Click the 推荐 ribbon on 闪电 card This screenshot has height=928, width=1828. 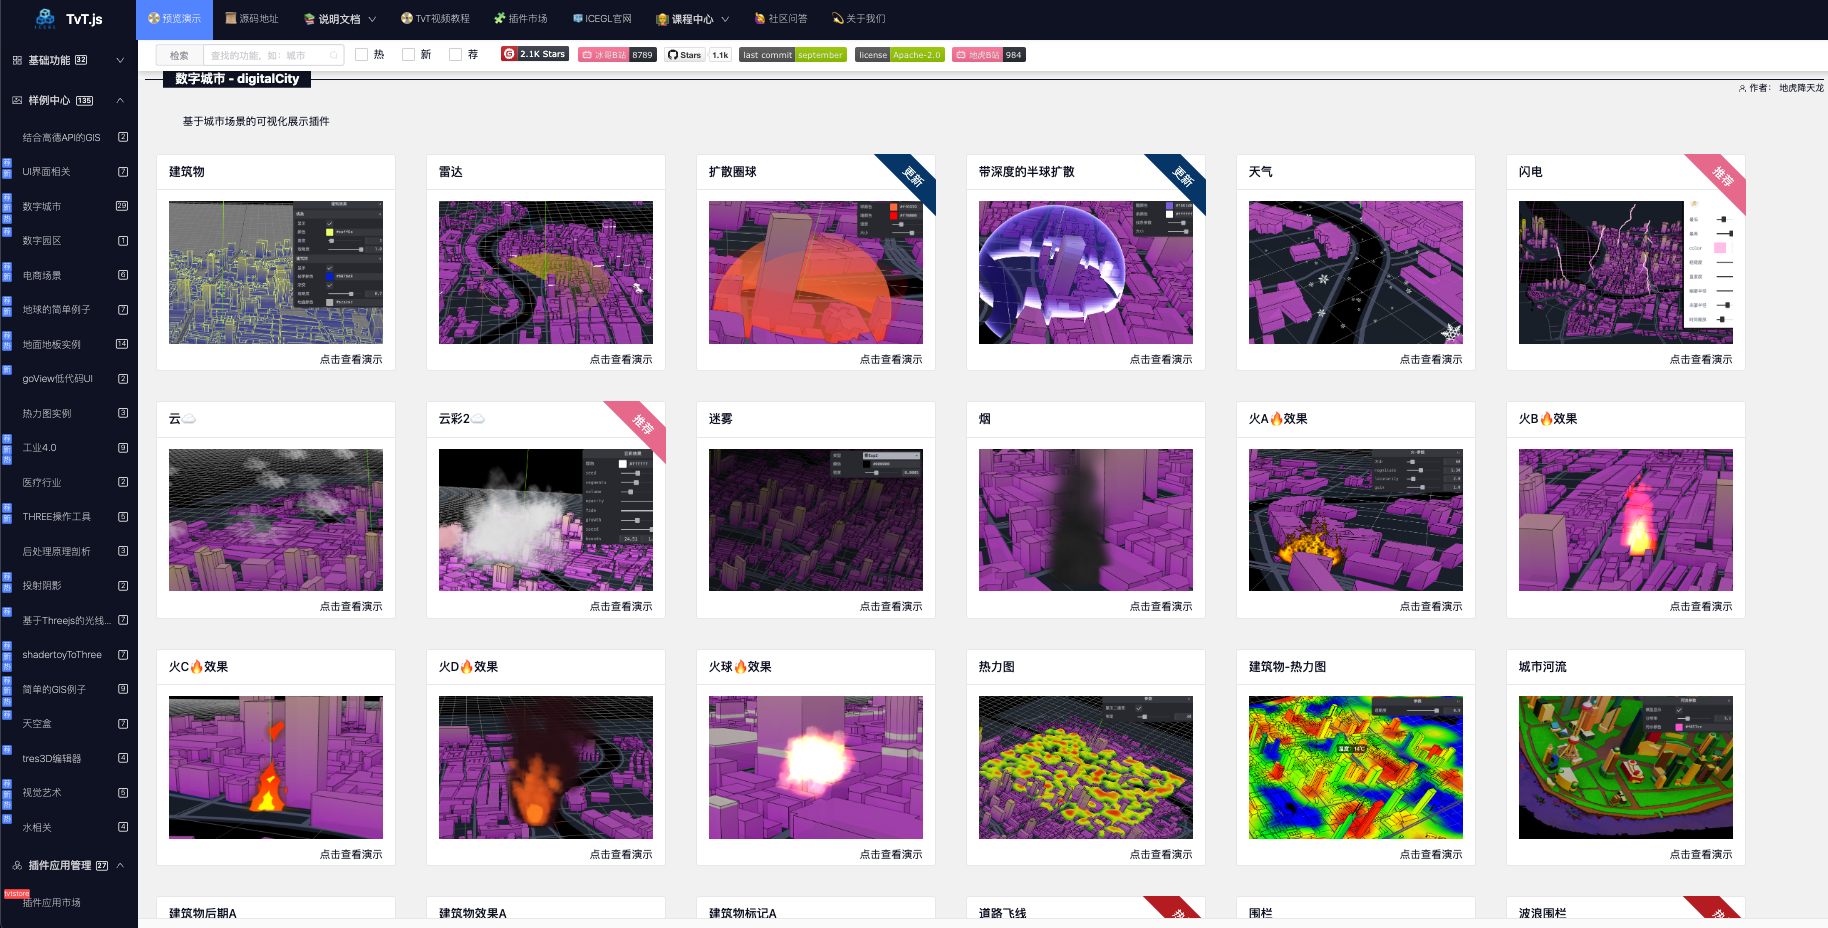[1723, 177]
